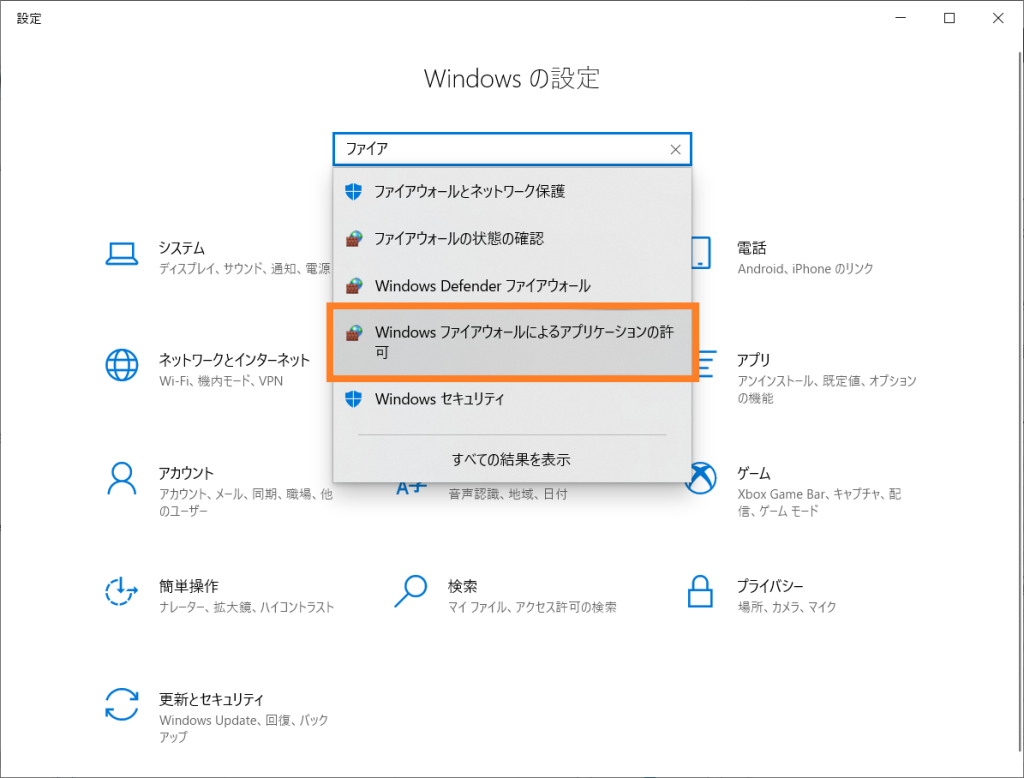1024x778 pixels.
Task: Click the text Wi-Fi、機内モード、VPN
Action: tap(221, 381)
